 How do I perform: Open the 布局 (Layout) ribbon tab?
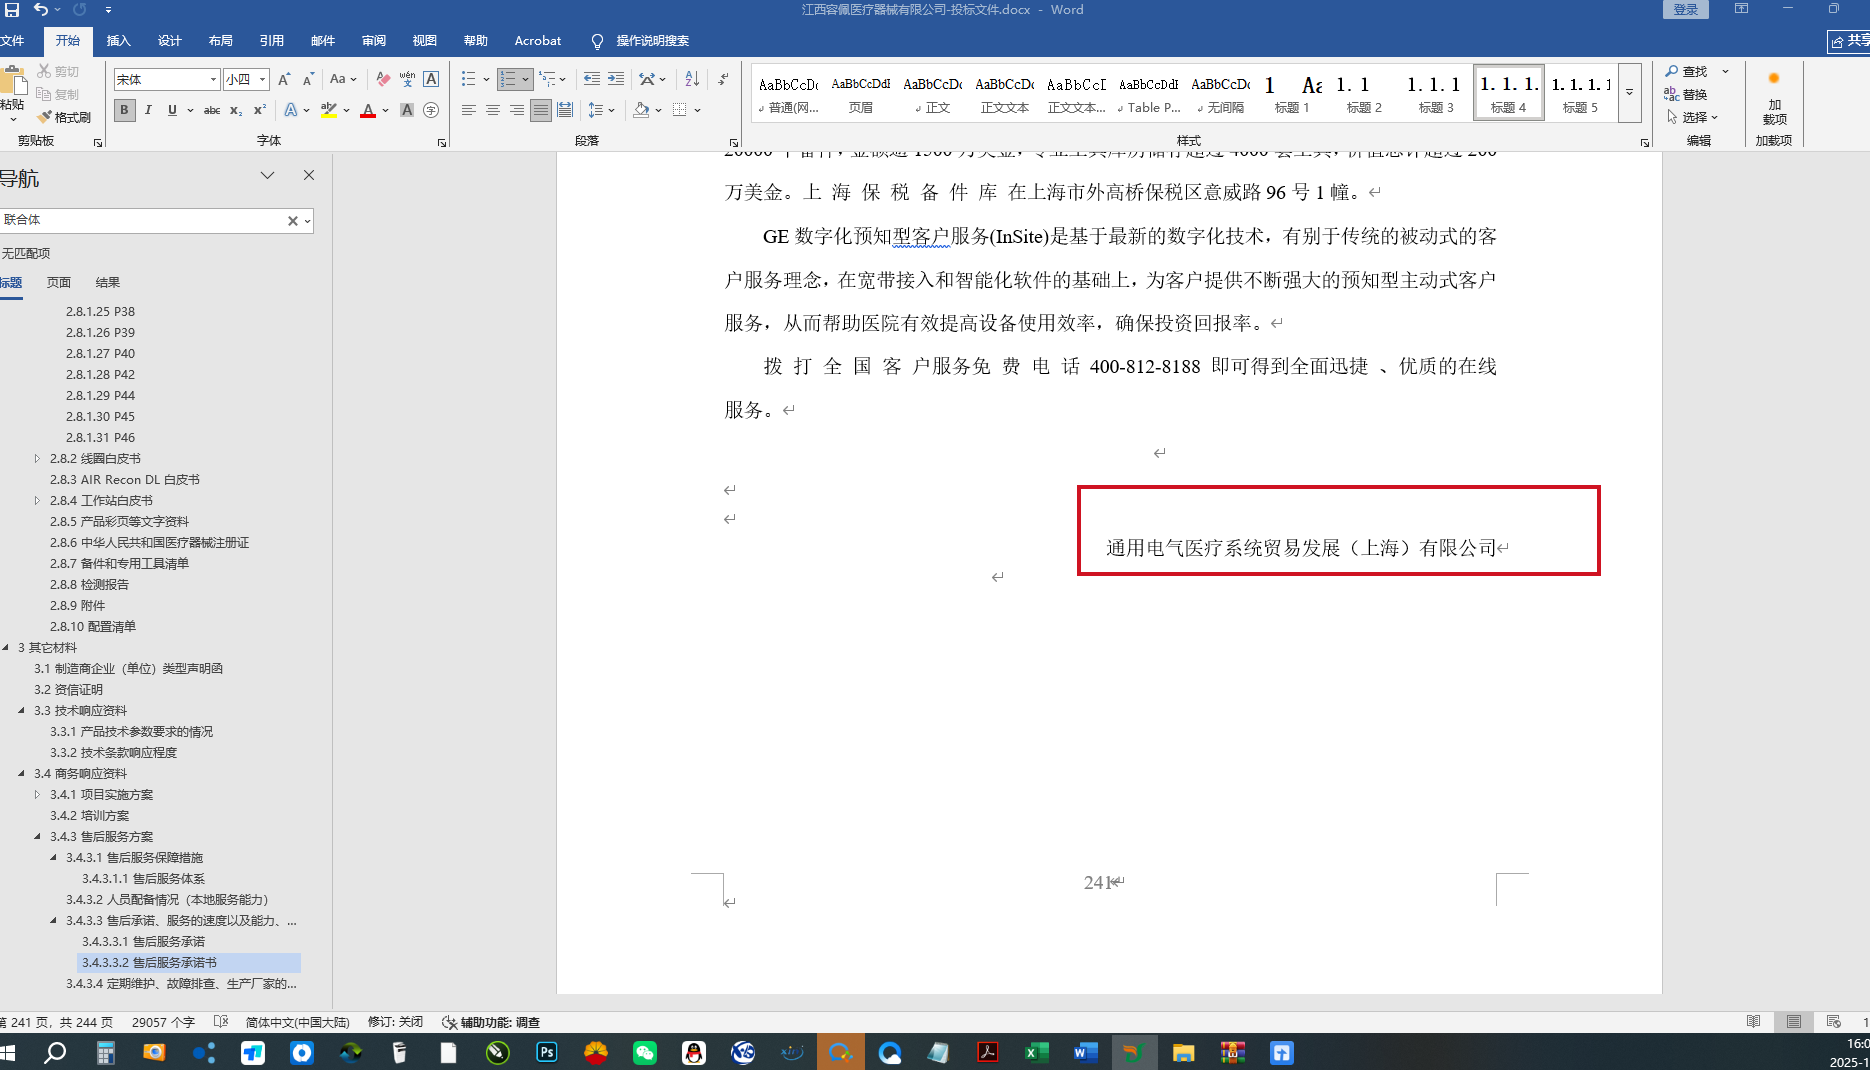tap(220, 41)
